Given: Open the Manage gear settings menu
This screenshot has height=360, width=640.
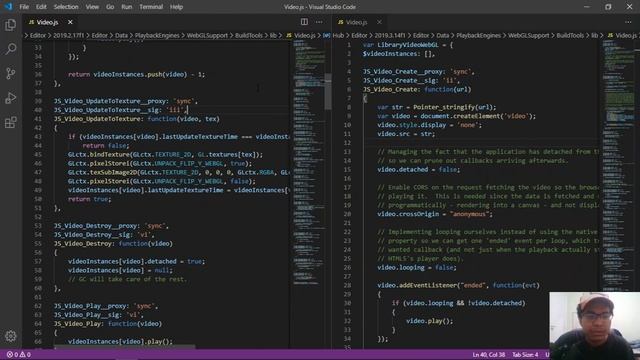Looking at the screenshot, I should tap(11, 336).
